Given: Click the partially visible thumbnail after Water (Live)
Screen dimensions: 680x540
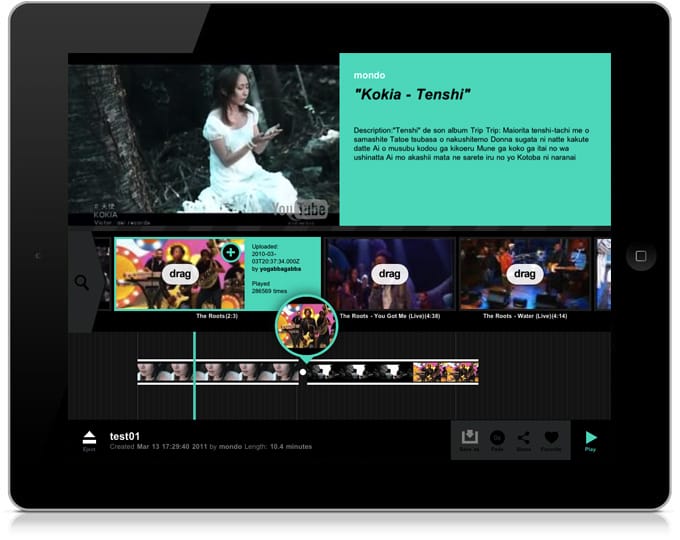Looking at the screenshot, I should [603, 274].
